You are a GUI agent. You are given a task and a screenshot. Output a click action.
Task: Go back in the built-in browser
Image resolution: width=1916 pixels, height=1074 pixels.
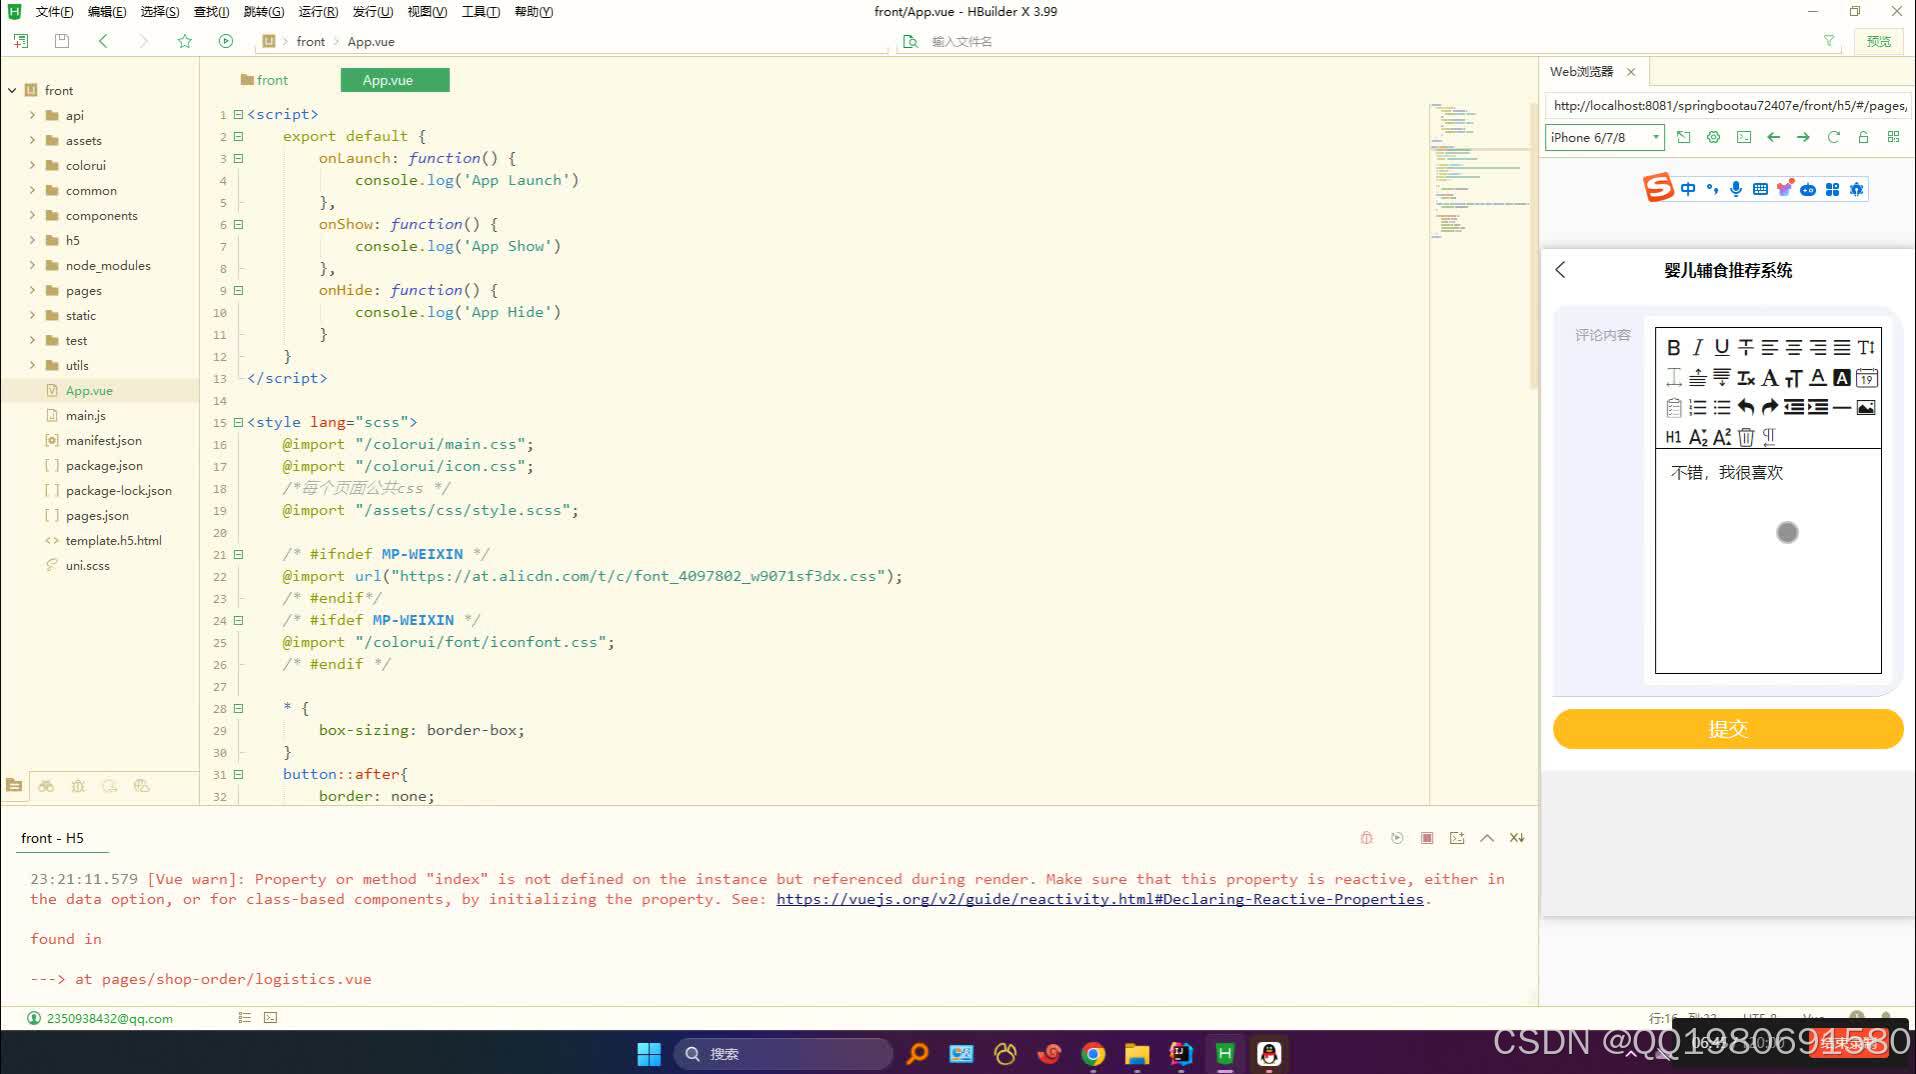[x=1773, y=137]
